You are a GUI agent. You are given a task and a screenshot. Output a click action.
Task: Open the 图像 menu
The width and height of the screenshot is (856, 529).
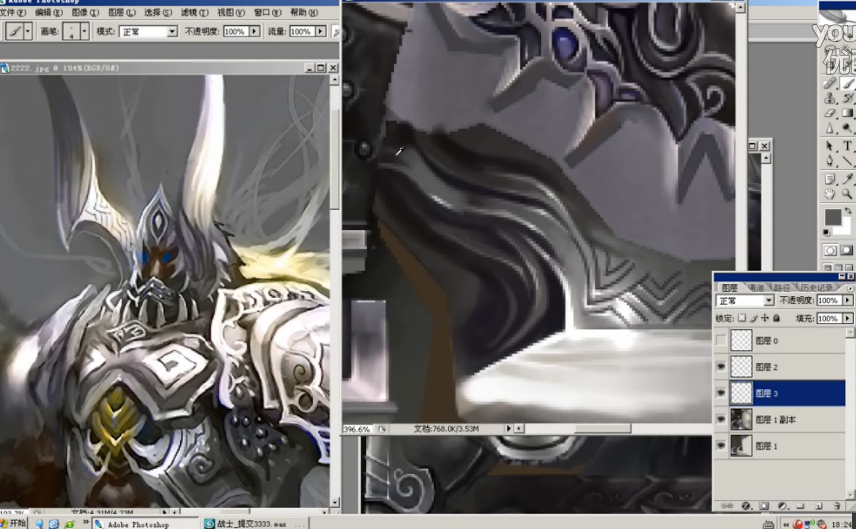point(85,12)
